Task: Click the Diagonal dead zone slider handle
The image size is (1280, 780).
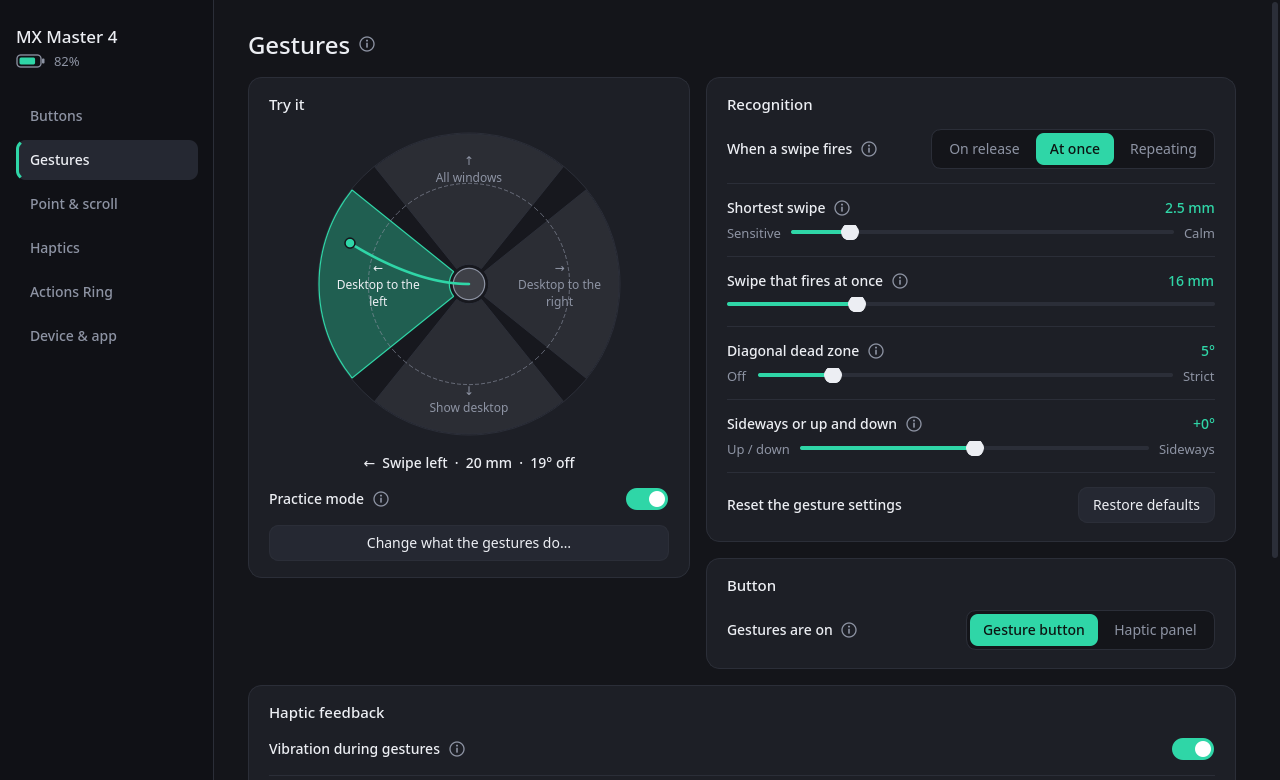Action: point(833,375)
